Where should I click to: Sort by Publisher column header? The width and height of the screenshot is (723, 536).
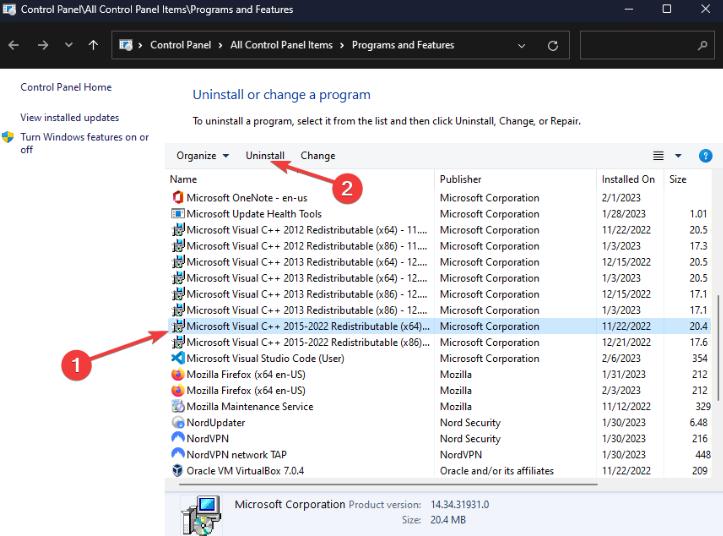tap(461, 179)
